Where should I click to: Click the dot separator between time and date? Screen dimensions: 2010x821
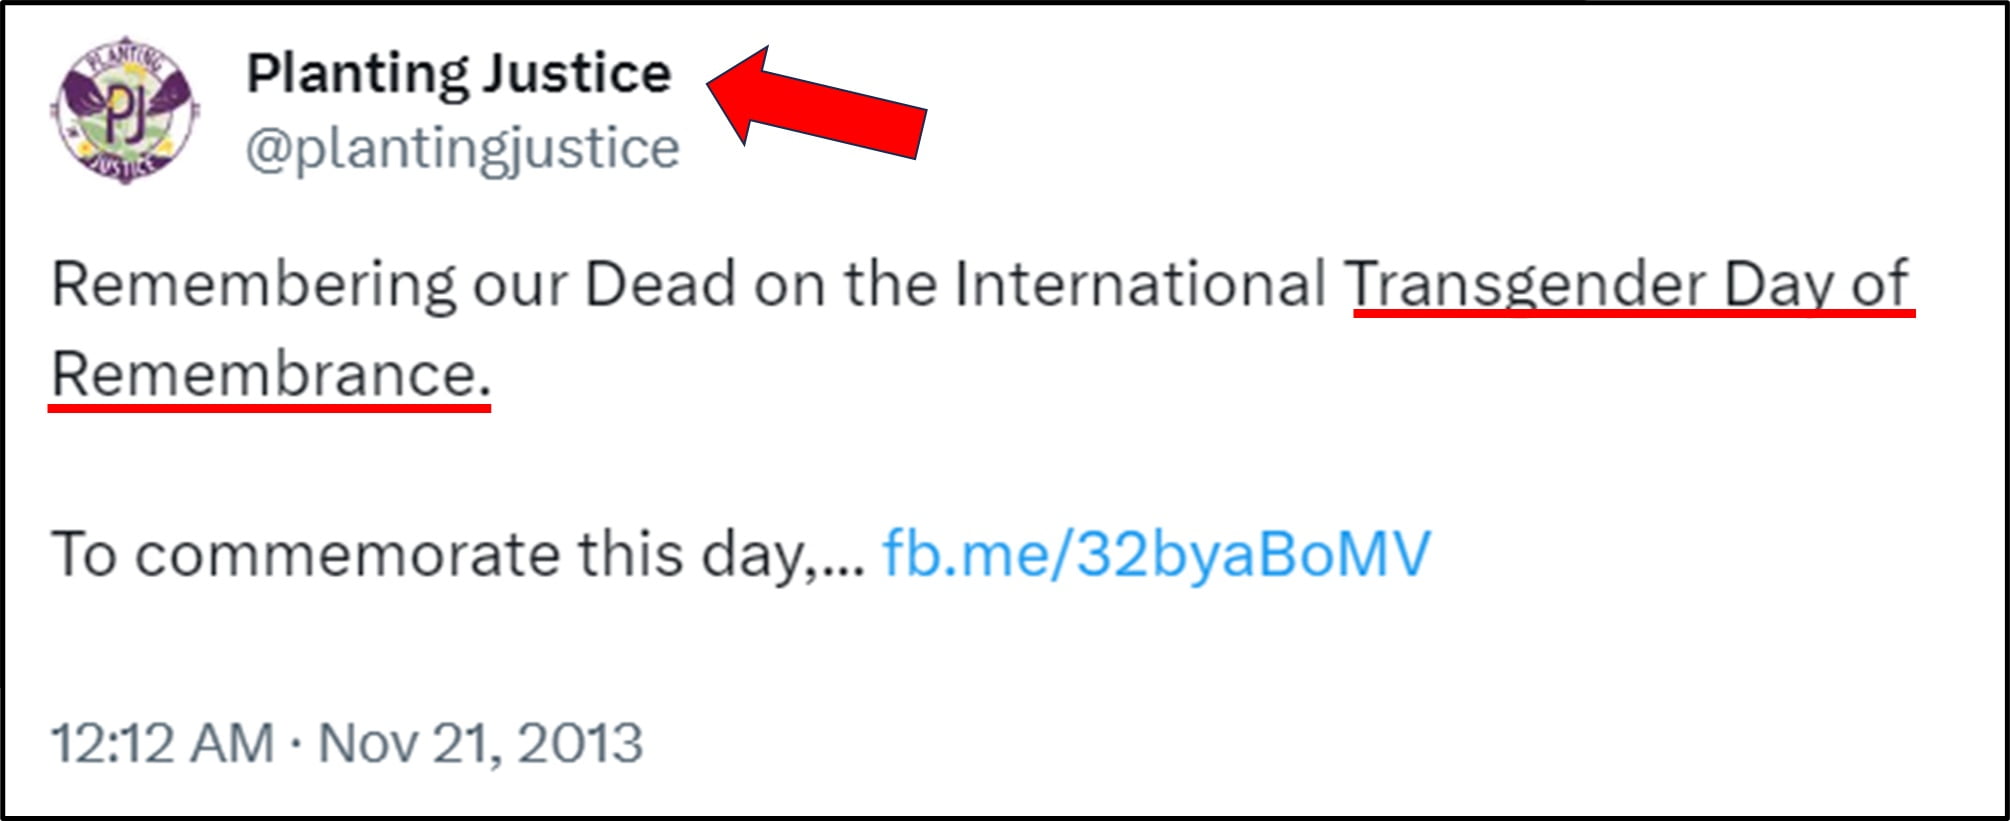(296, 744)
